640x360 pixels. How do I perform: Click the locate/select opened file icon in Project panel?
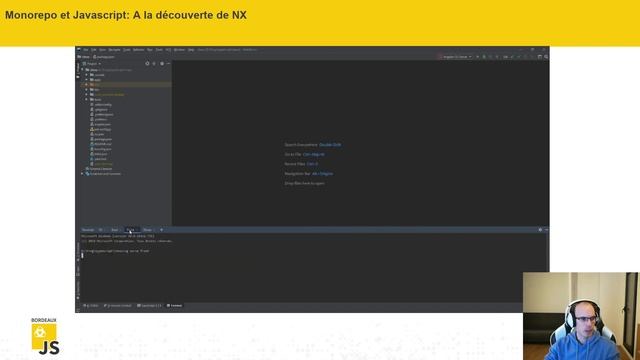tap(147, 64)
